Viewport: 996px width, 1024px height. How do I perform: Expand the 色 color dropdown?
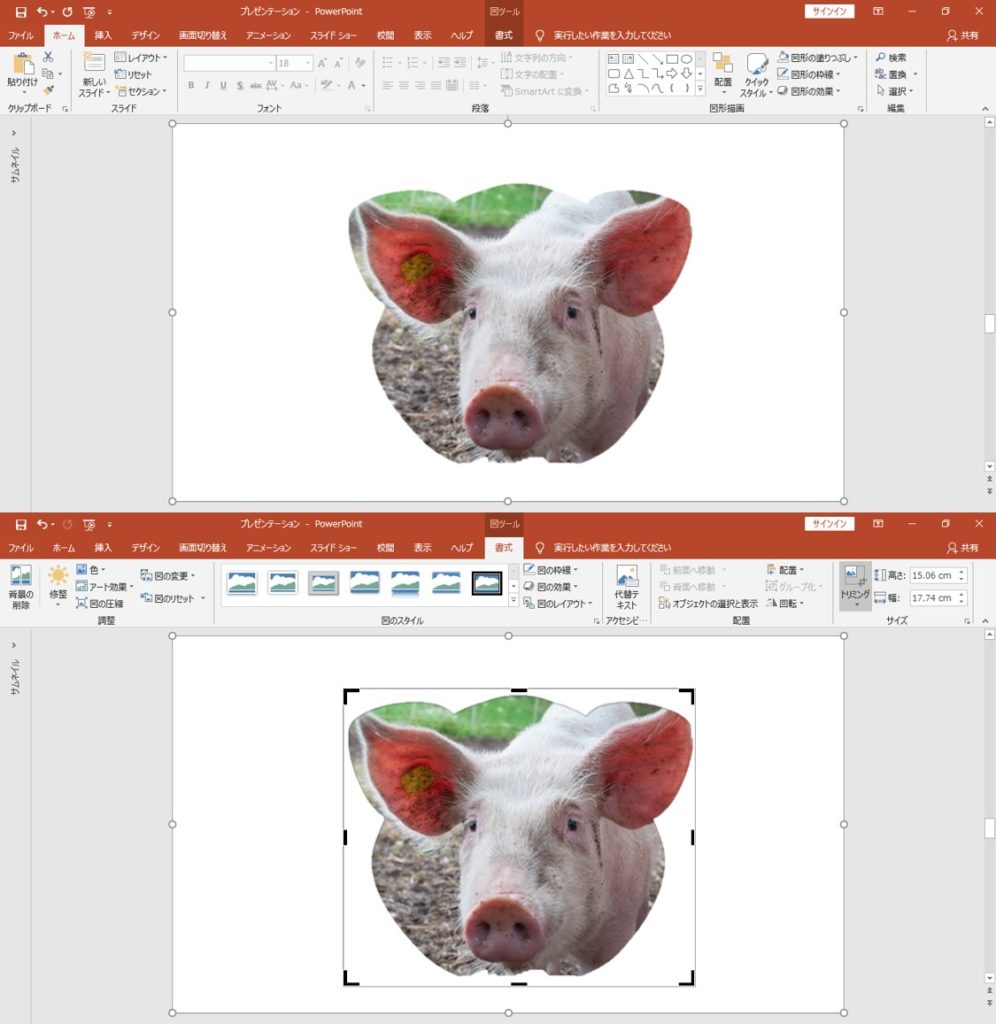[91, 570]
